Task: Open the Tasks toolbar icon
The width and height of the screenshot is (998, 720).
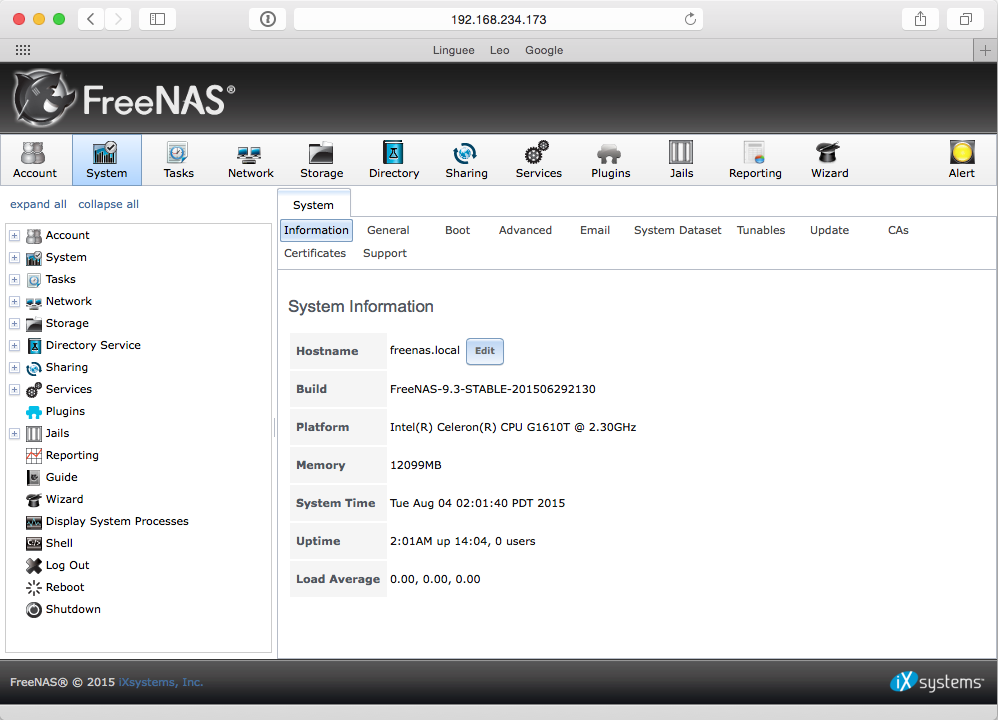Action: coord(178,160)
